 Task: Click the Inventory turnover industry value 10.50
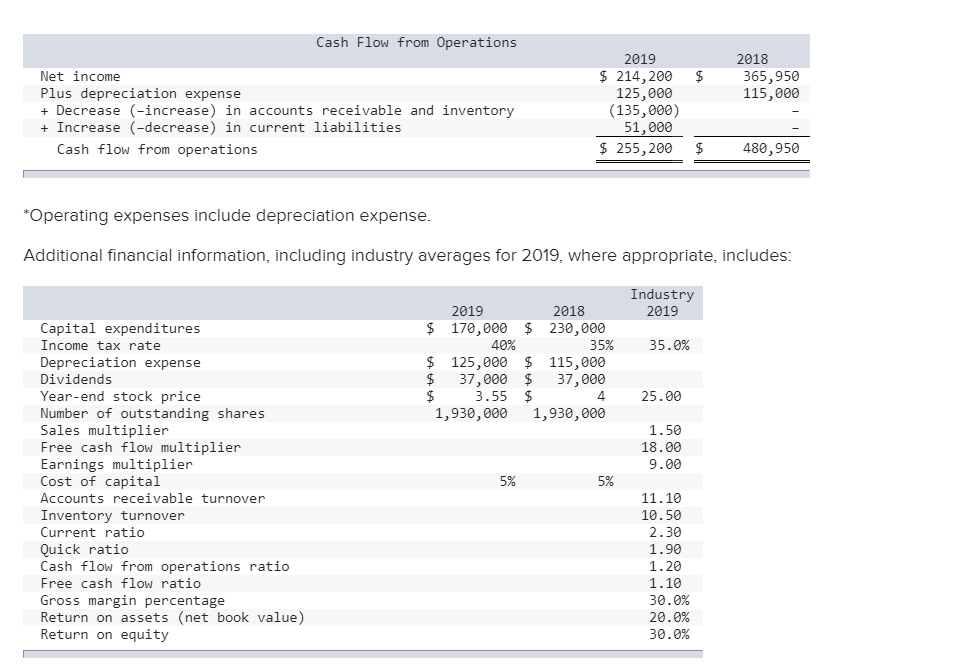tap(661, 516)
